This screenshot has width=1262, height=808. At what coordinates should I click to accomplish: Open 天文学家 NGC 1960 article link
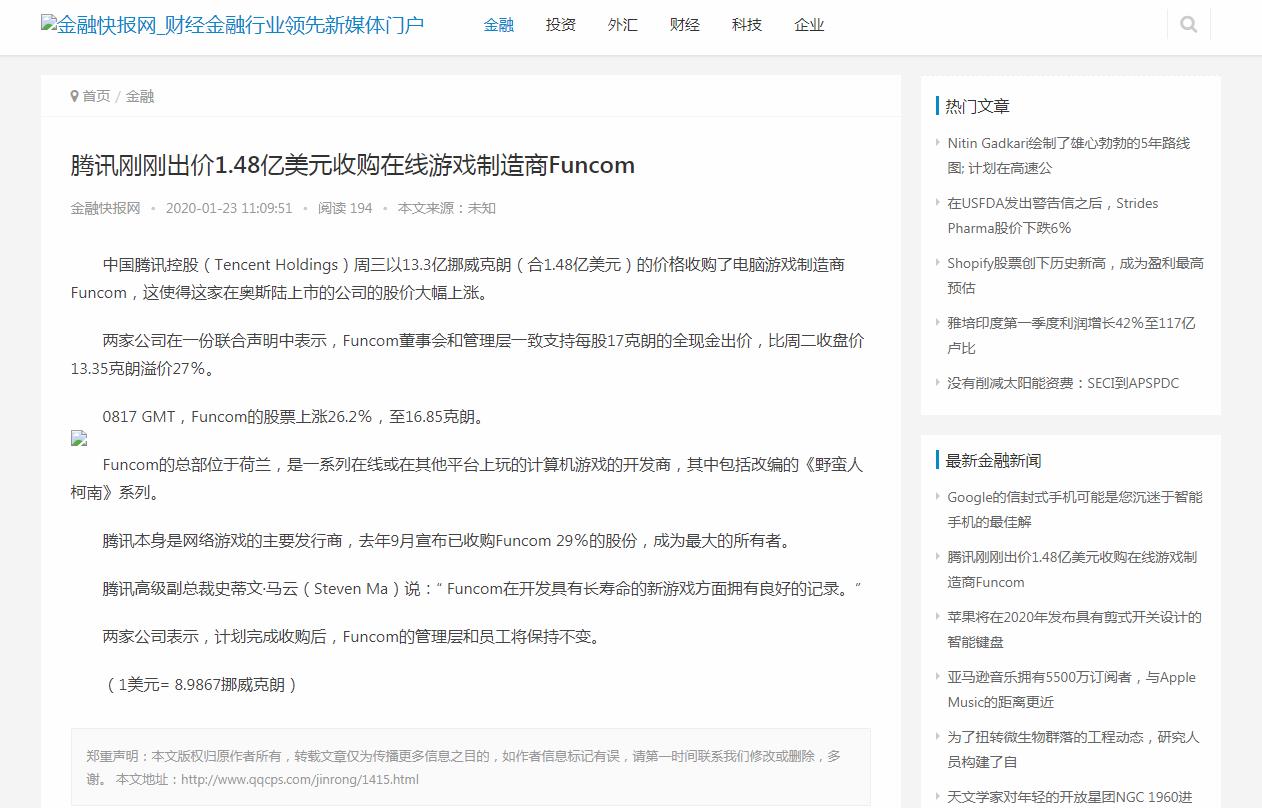point(1070,797)
